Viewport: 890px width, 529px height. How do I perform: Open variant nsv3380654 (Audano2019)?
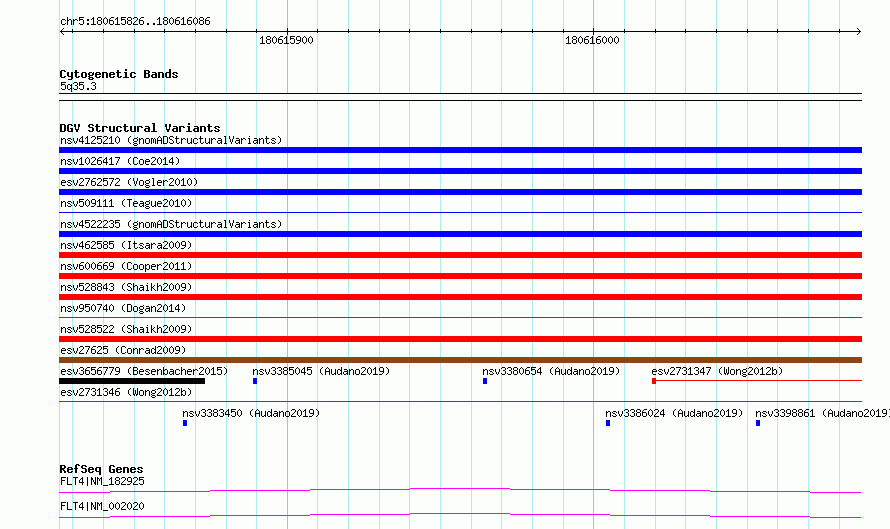pos(551,371)
